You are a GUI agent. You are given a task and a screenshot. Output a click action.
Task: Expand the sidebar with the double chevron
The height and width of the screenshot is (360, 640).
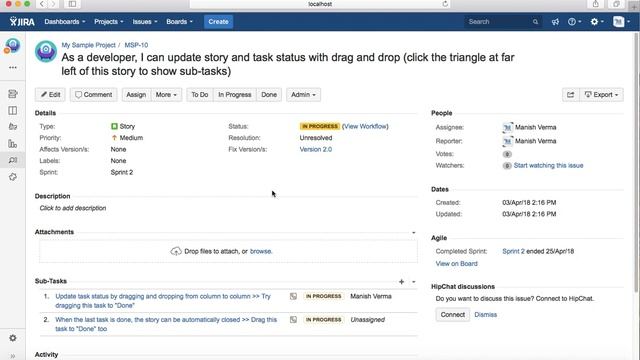[13, 356]
